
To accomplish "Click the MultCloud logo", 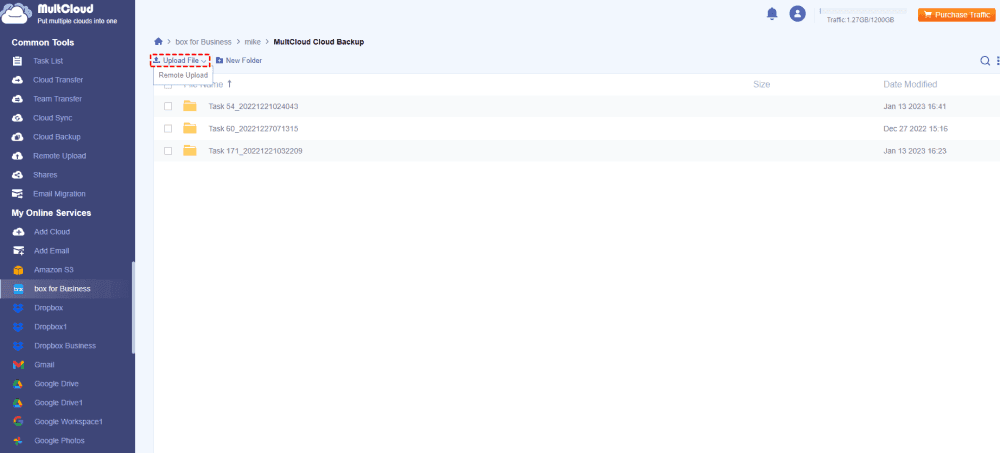I will 60,14.
